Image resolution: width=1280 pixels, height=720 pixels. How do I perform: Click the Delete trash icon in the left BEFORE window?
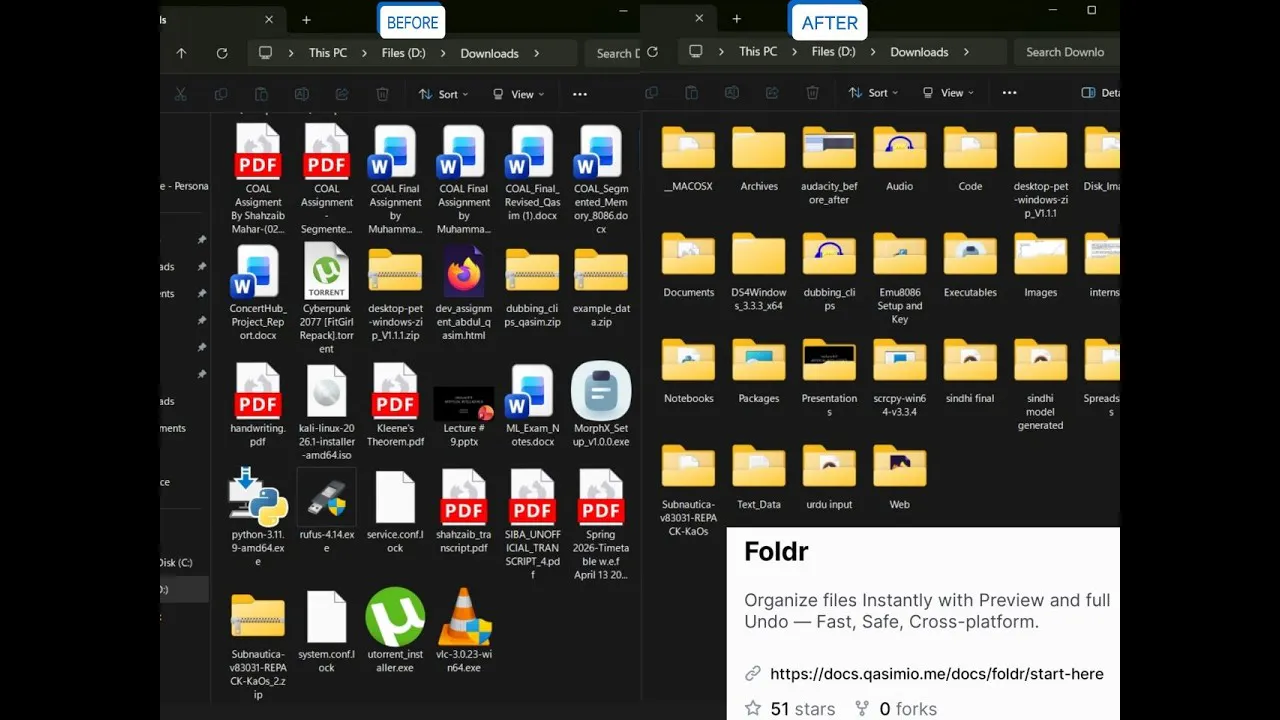tap(382, 94)
